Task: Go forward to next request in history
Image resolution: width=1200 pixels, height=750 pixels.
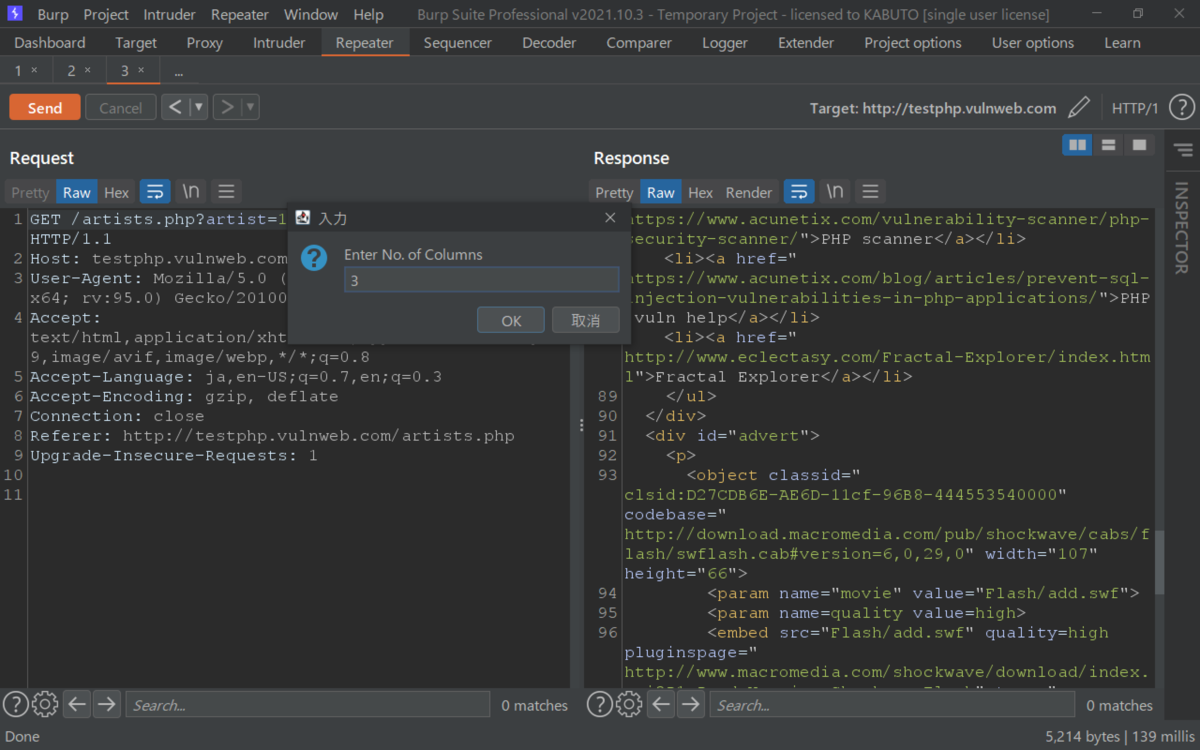Action: point(227,107)
